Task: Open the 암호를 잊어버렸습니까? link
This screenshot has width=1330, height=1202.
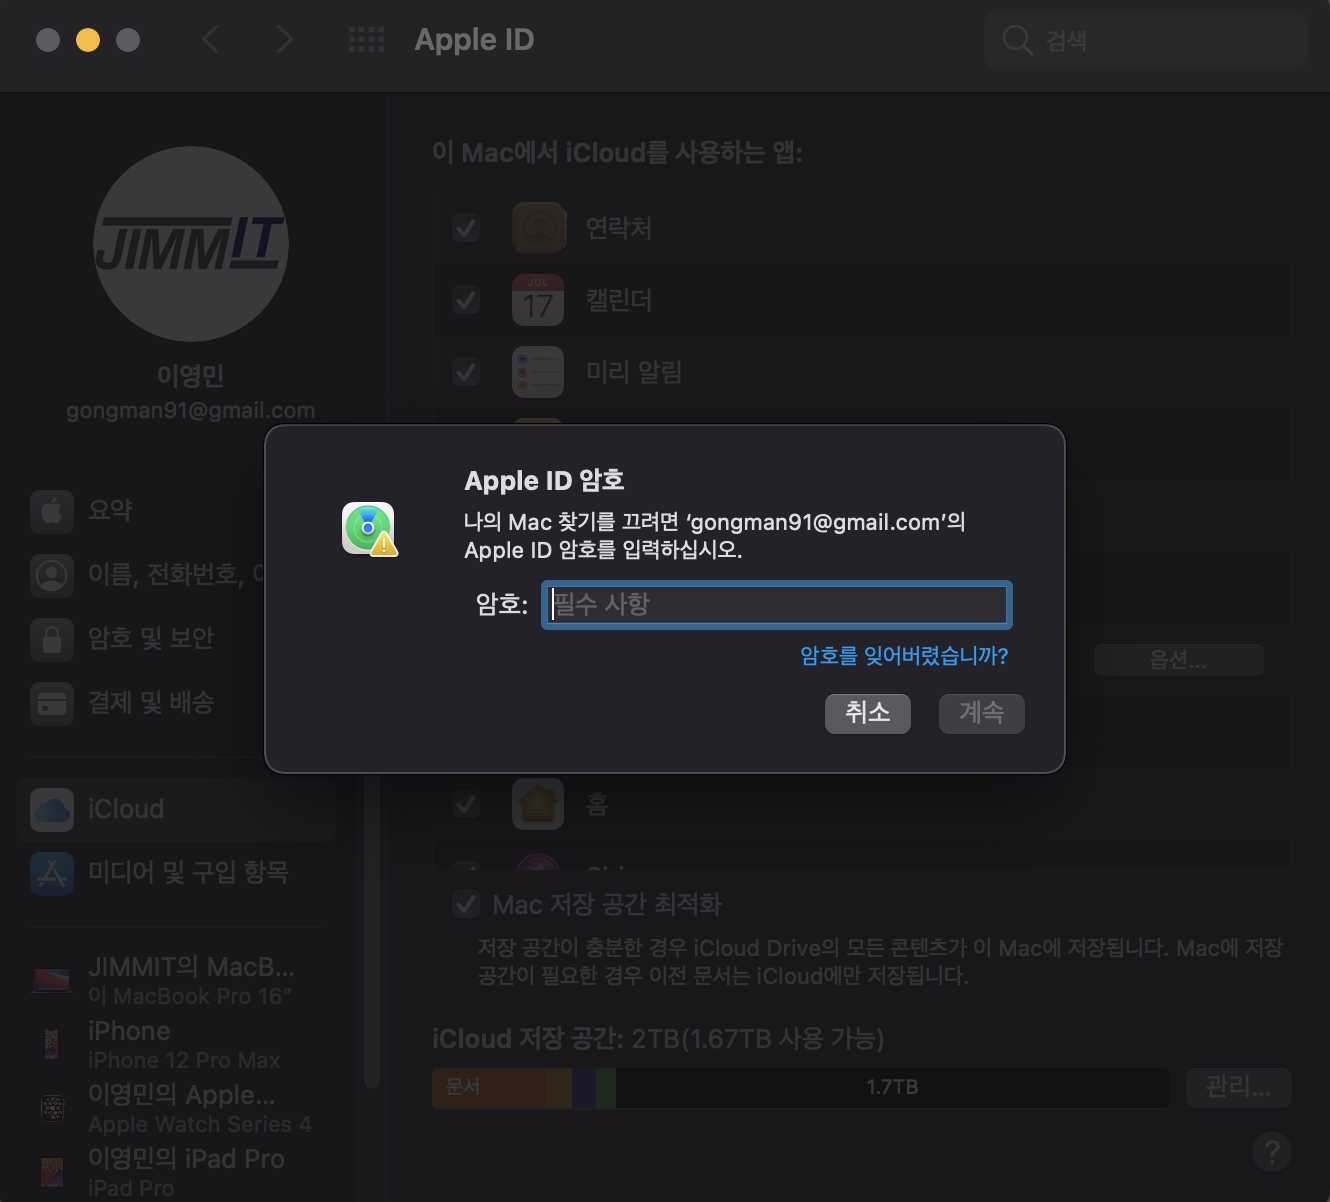Action: pyautogui.click(x=904, y=656)
